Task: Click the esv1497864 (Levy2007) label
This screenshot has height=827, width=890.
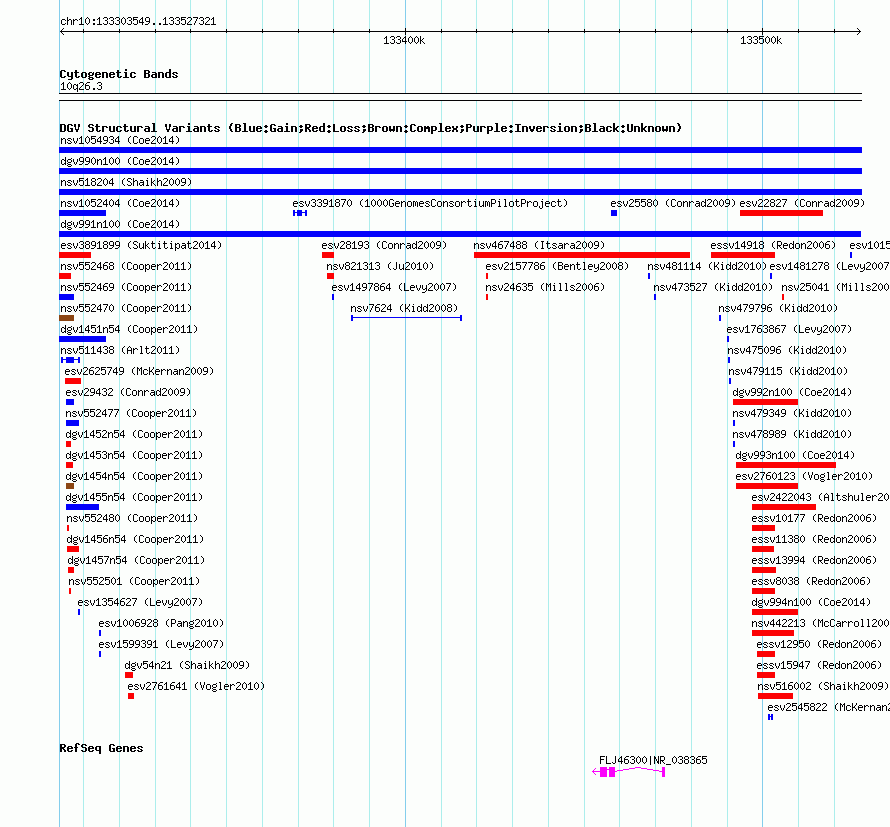Action: pos(394,287)
